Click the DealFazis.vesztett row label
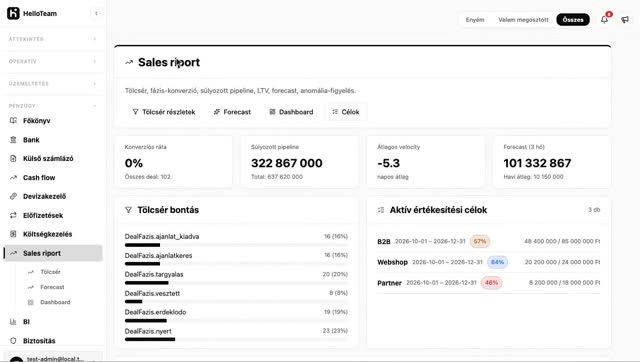This screenshot has height=362, width=640. [x=152, y=293]
